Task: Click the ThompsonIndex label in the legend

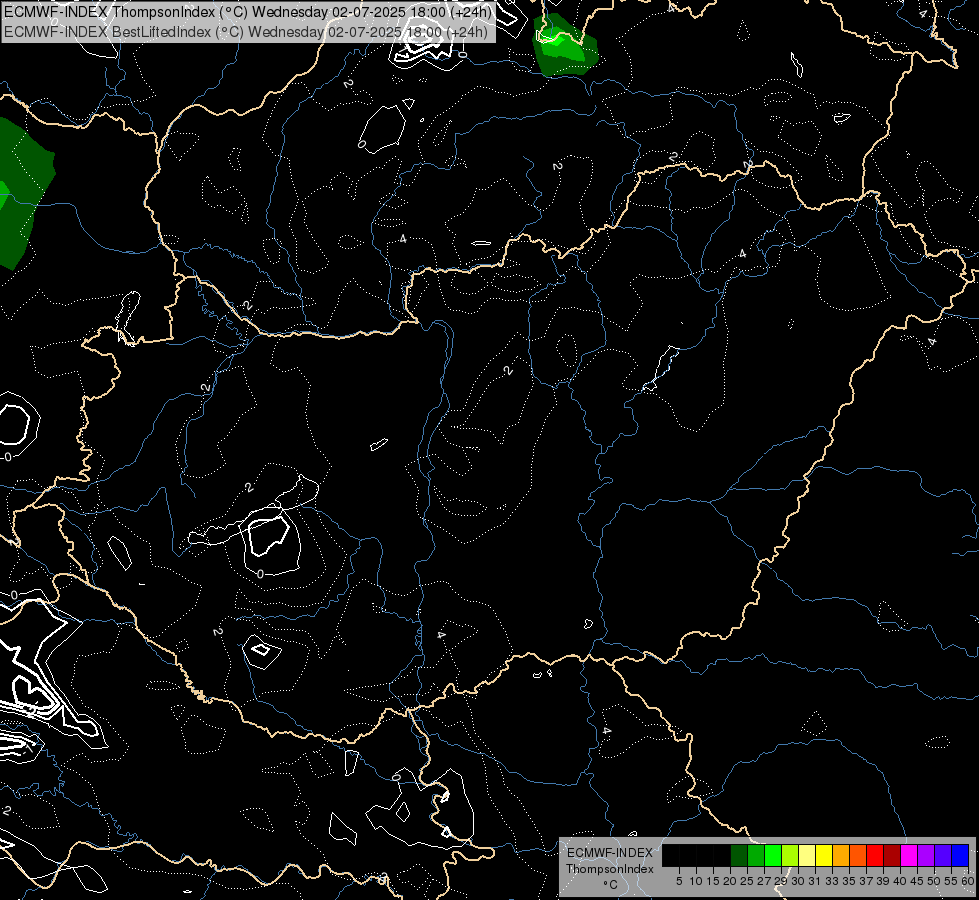Action: [610, 869]
